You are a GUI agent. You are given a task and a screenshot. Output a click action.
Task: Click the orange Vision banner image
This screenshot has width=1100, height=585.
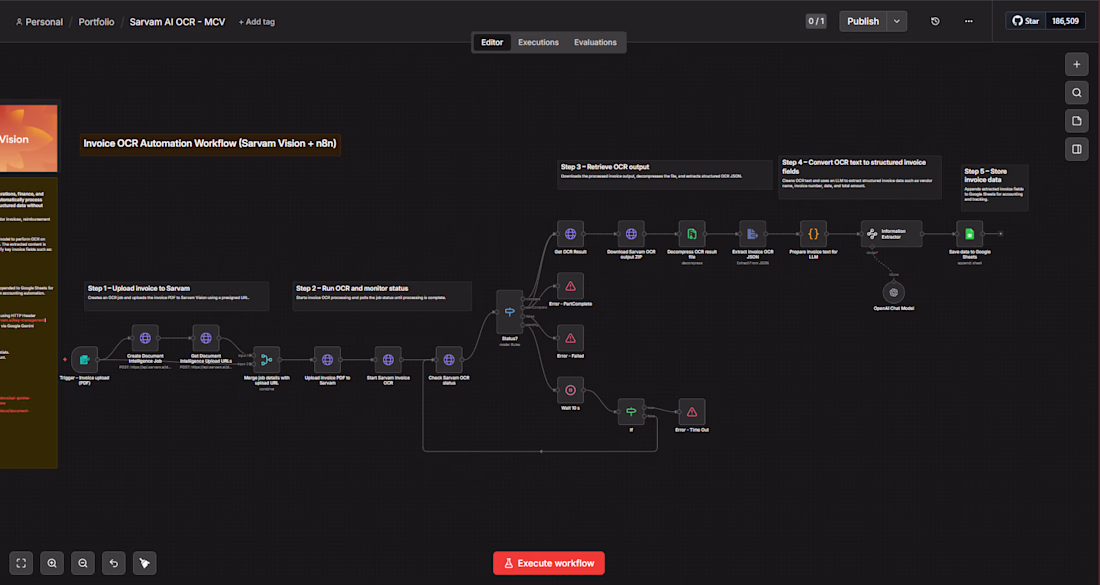click(29, 138)
